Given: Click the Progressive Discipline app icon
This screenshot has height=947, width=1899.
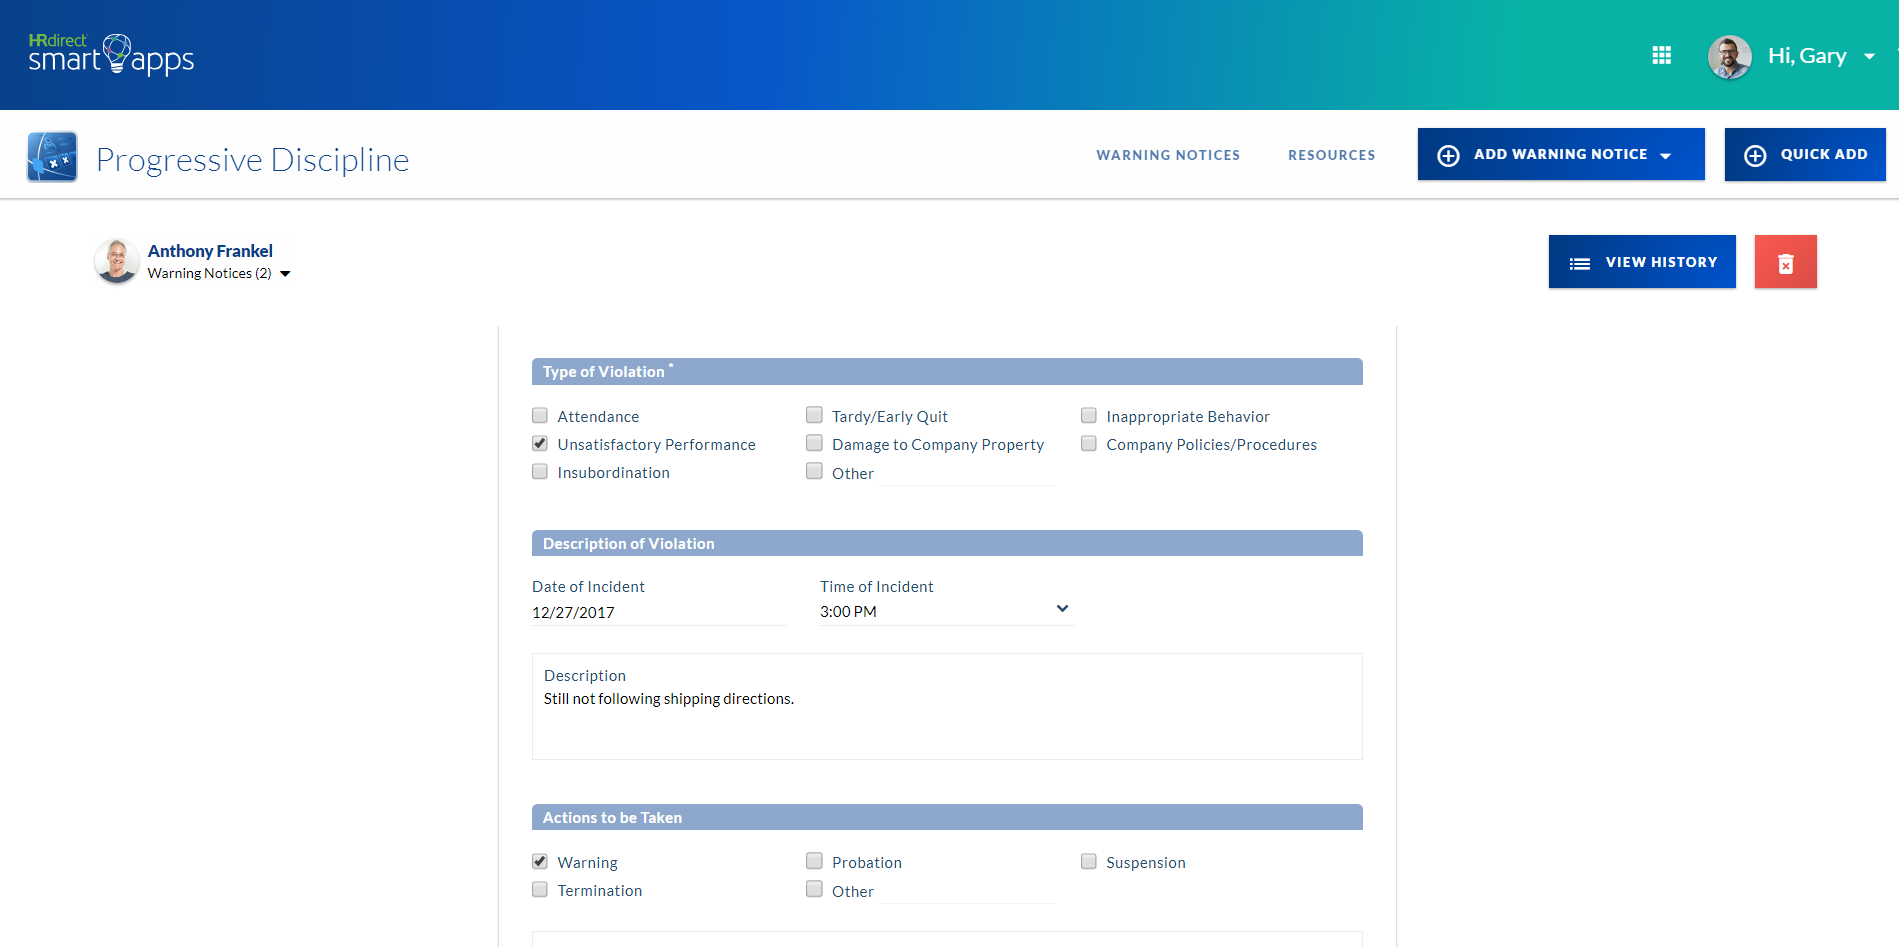Looking at the screenshot, I should [x=52, y=157].
